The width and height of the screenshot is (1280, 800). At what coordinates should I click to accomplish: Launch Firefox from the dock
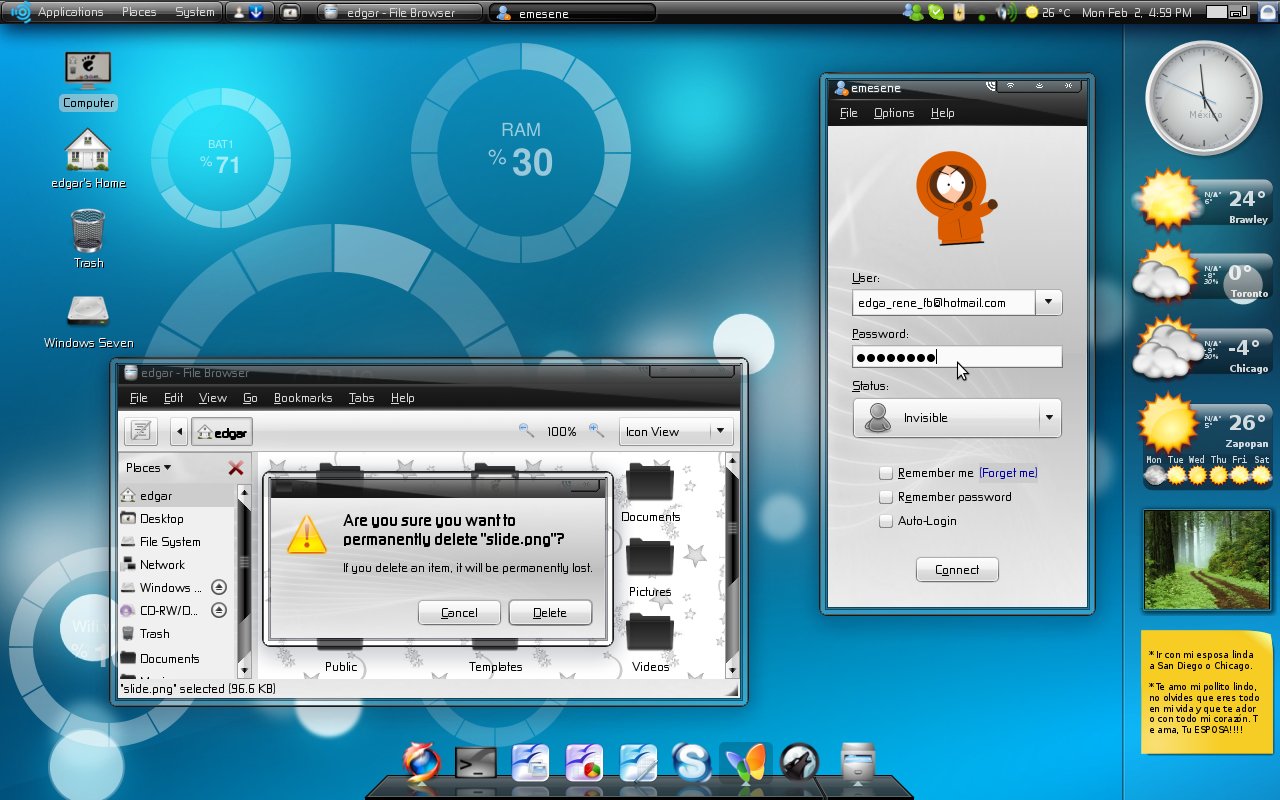[x=421, y=763]
